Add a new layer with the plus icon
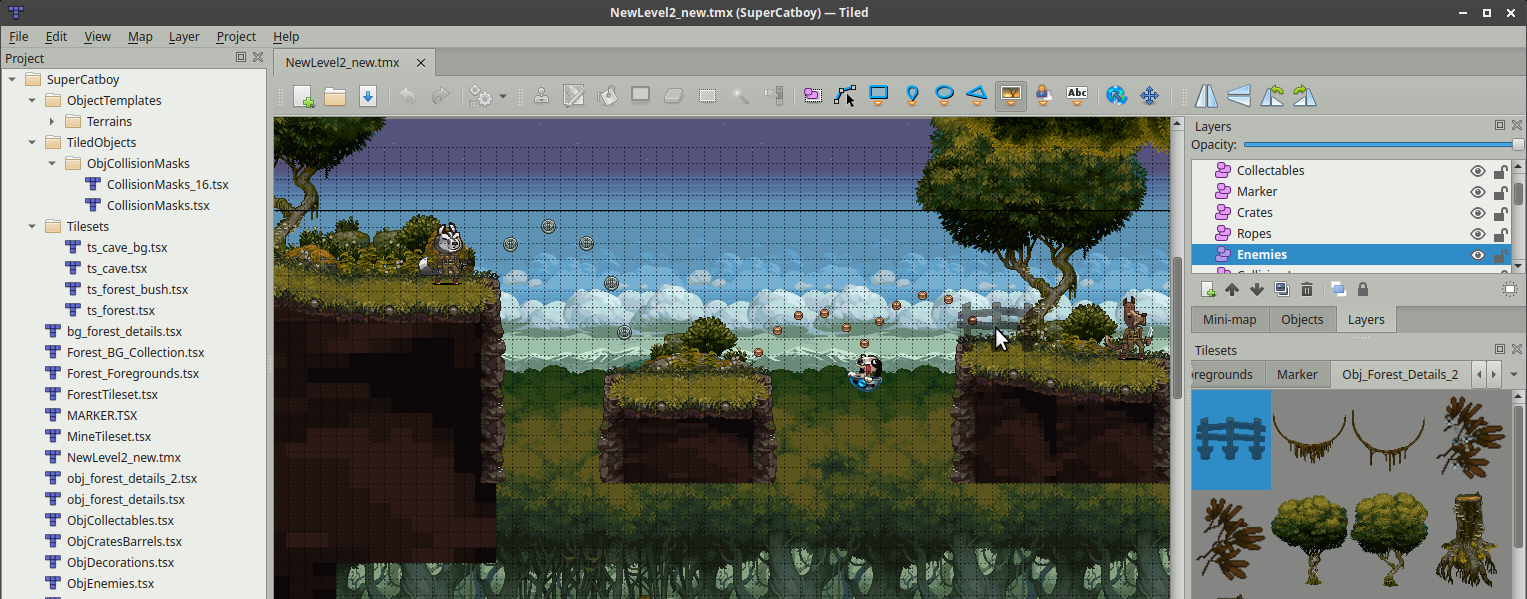This screenshot has width=1527, height=599. point(1206,289)
